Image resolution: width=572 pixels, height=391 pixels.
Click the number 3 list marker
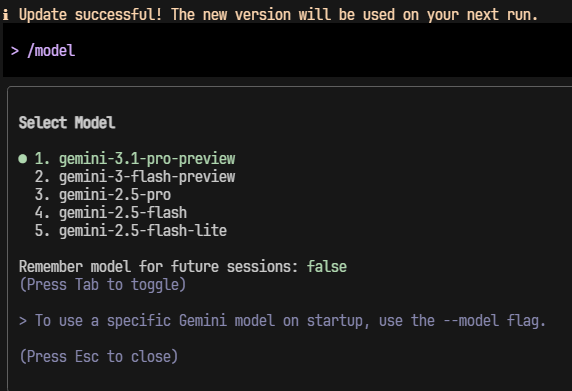coord(42,195)
